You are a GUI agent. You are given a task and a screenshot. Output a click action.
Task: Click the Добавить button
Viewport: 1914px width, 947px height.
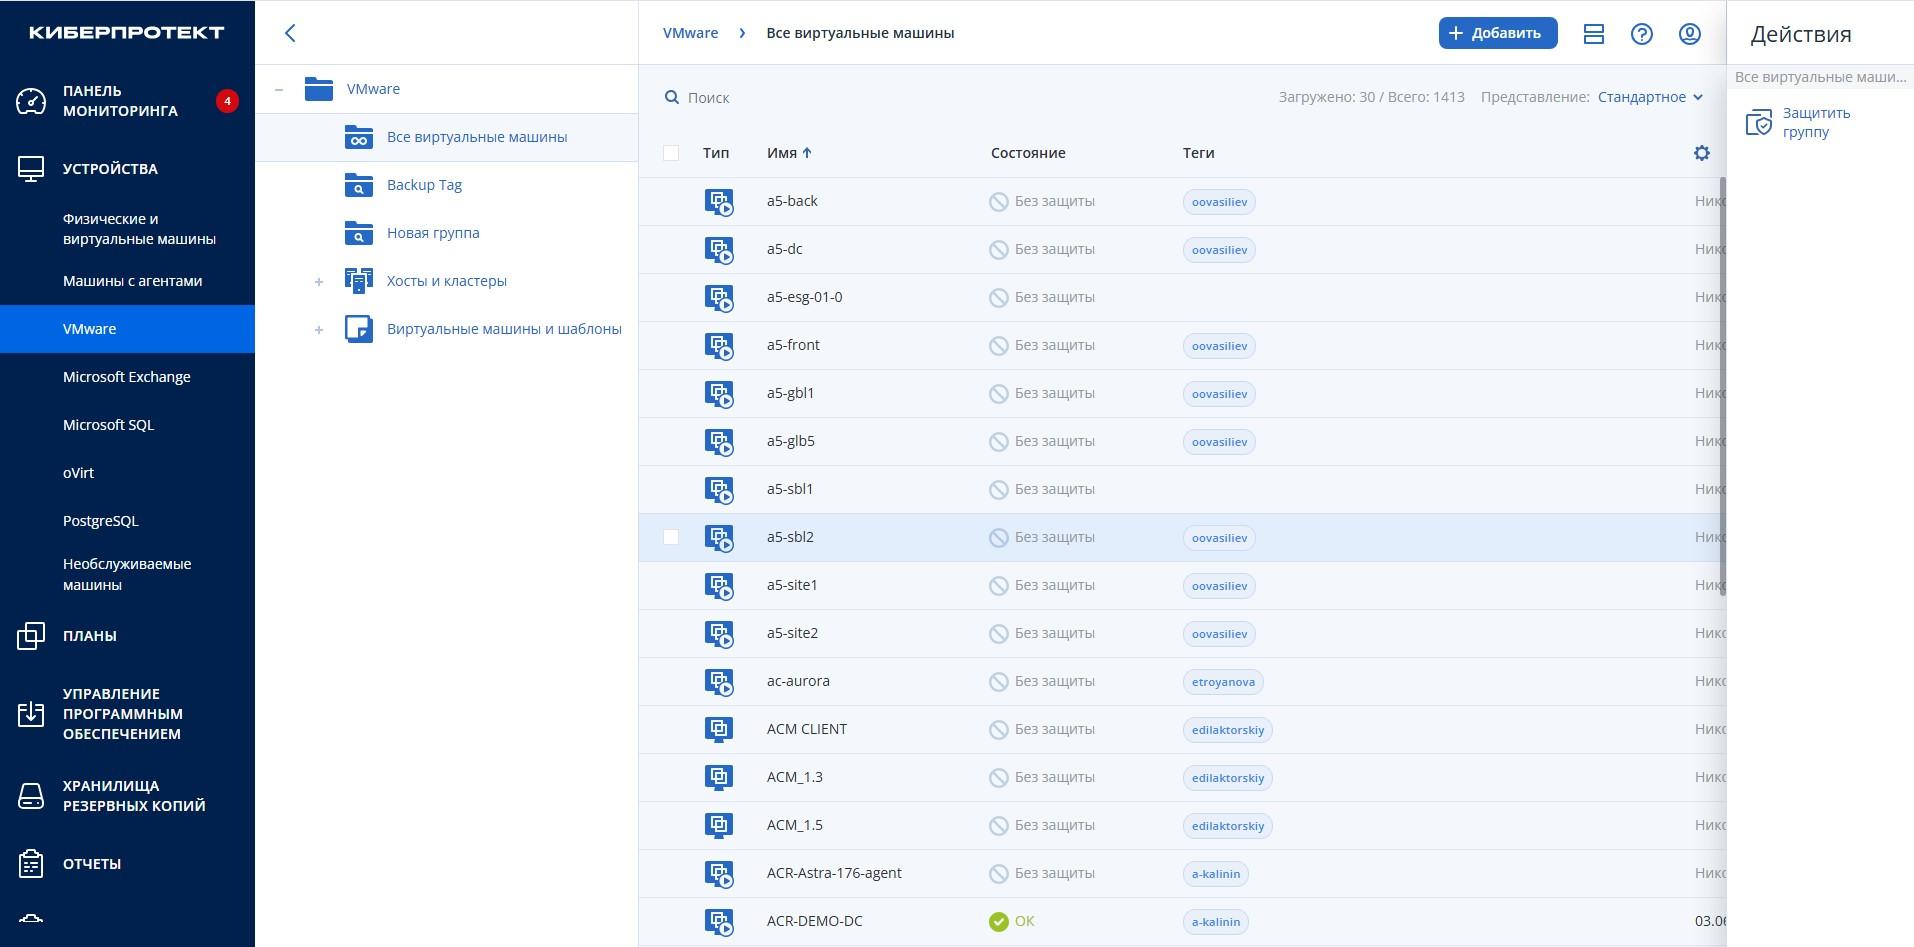pos(1497,33)
